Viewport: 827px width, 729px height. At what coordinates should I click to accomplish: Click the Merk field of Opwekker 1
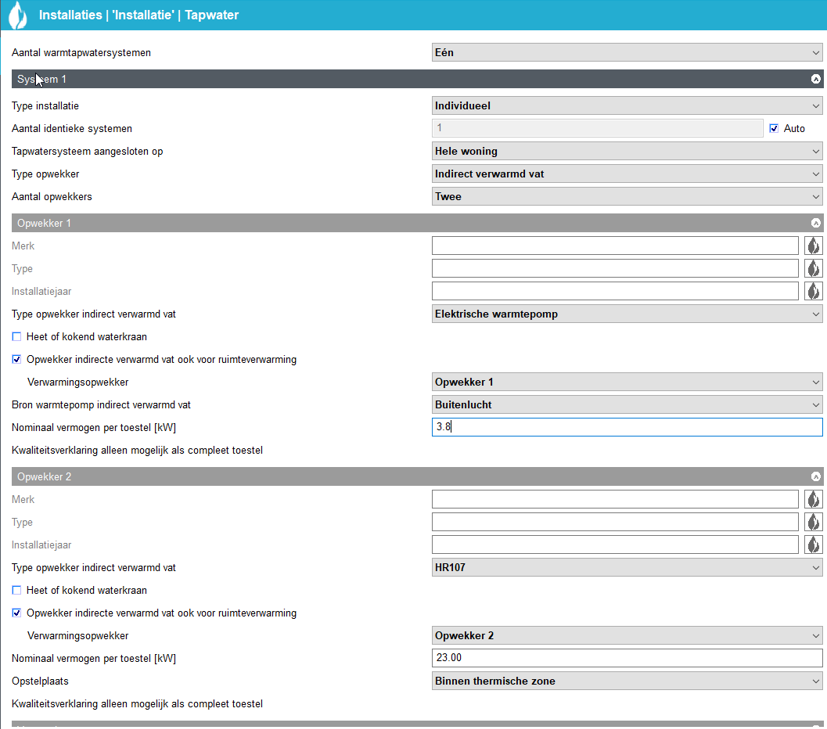pyautogui.click(x=615, y=246)
